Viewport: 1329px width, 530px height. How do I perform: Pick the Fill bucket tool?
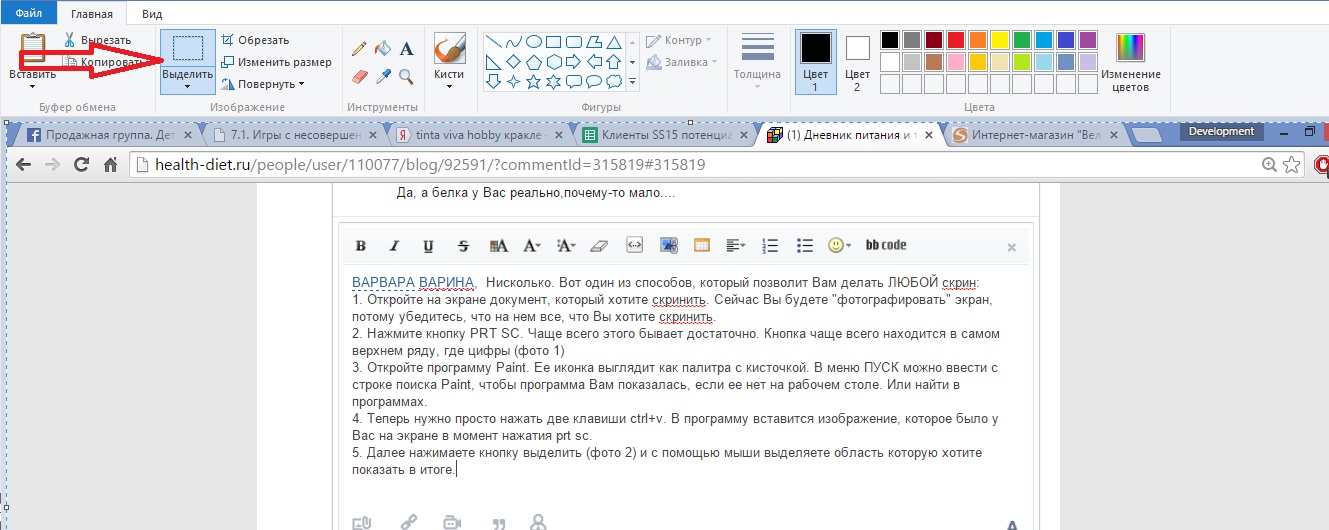pos(383,48)
